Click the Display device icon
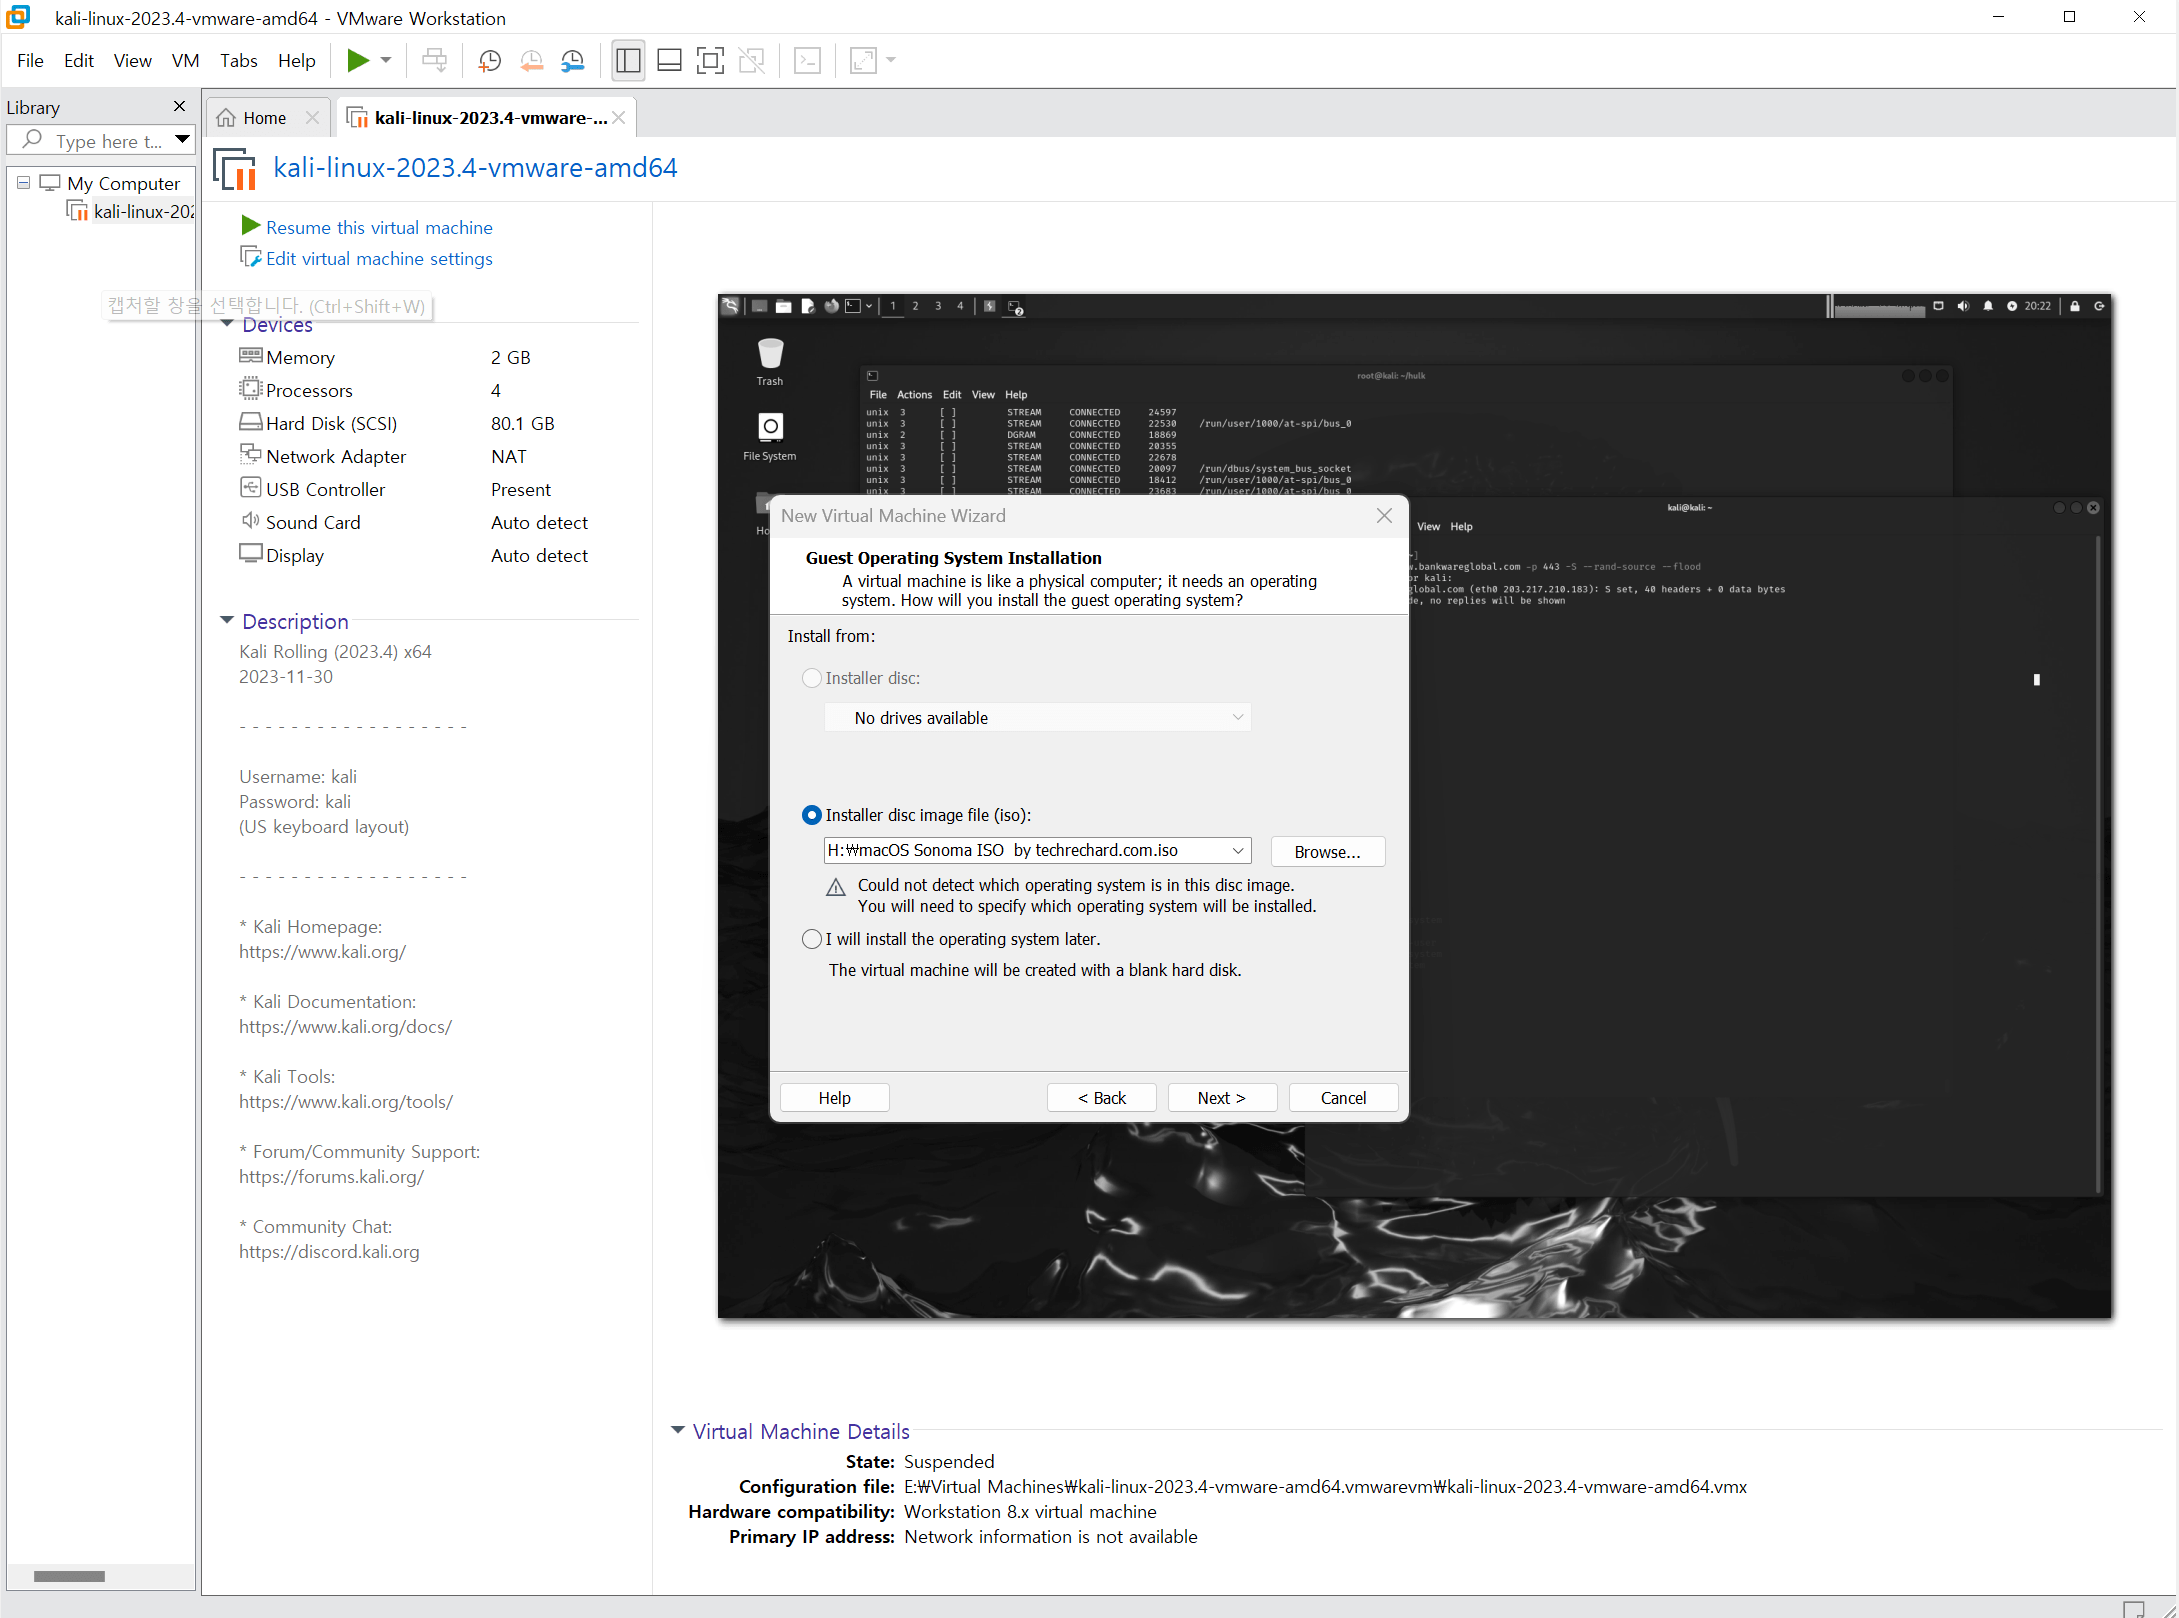This screenshot has width=2179, height=1618. (x=251, y=554)
